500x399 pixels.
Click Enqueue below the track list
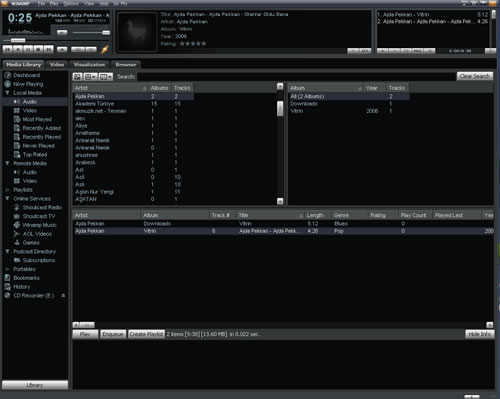113,334
